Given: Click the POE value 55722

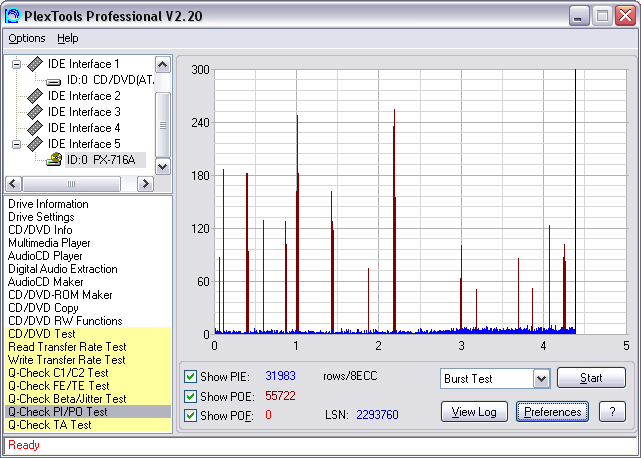Looking at the screenshot, I should [x=280, y=396].
